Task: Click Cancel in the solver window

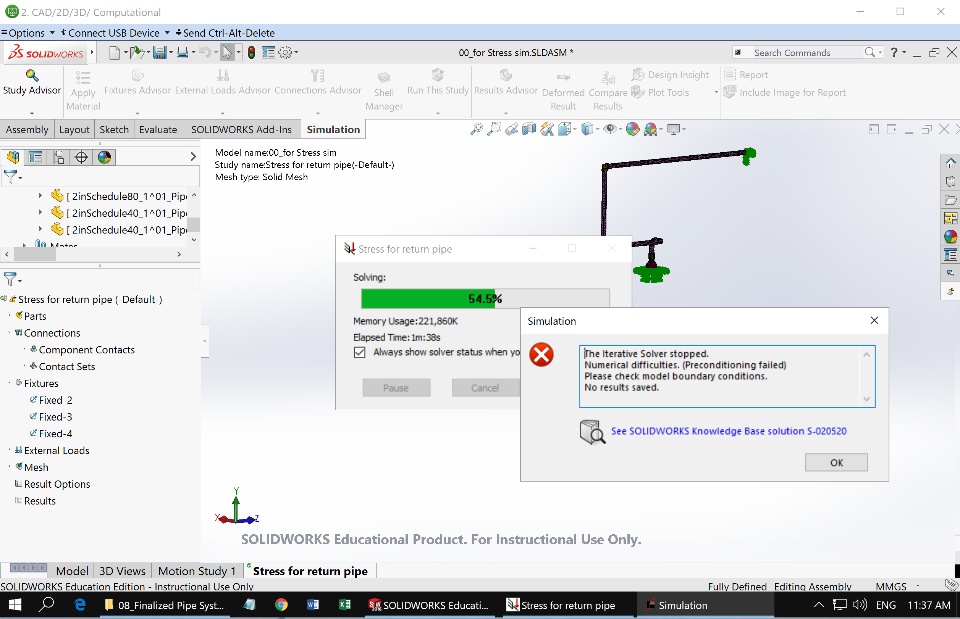Action: tap(485, 388)
